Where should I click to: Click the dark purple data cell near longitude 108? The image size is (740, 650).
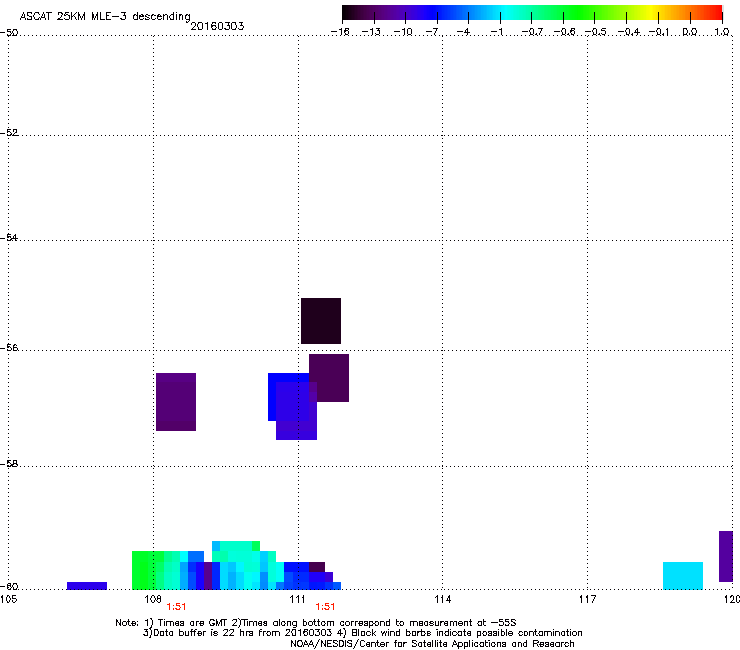point(176,402)
